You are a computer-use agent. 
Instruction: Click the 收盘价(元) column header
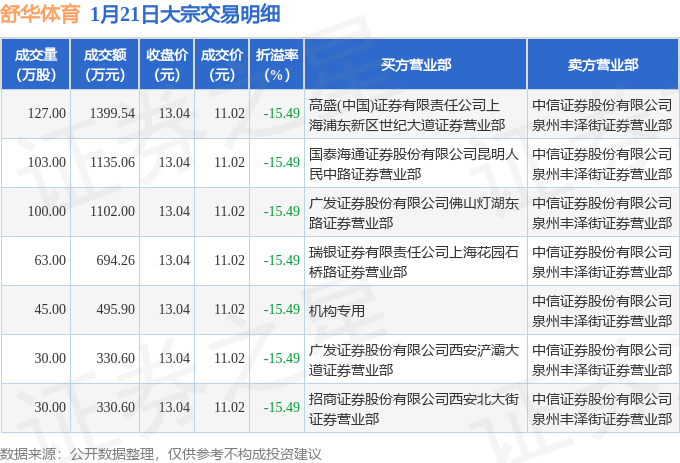[x=167, y=64]
